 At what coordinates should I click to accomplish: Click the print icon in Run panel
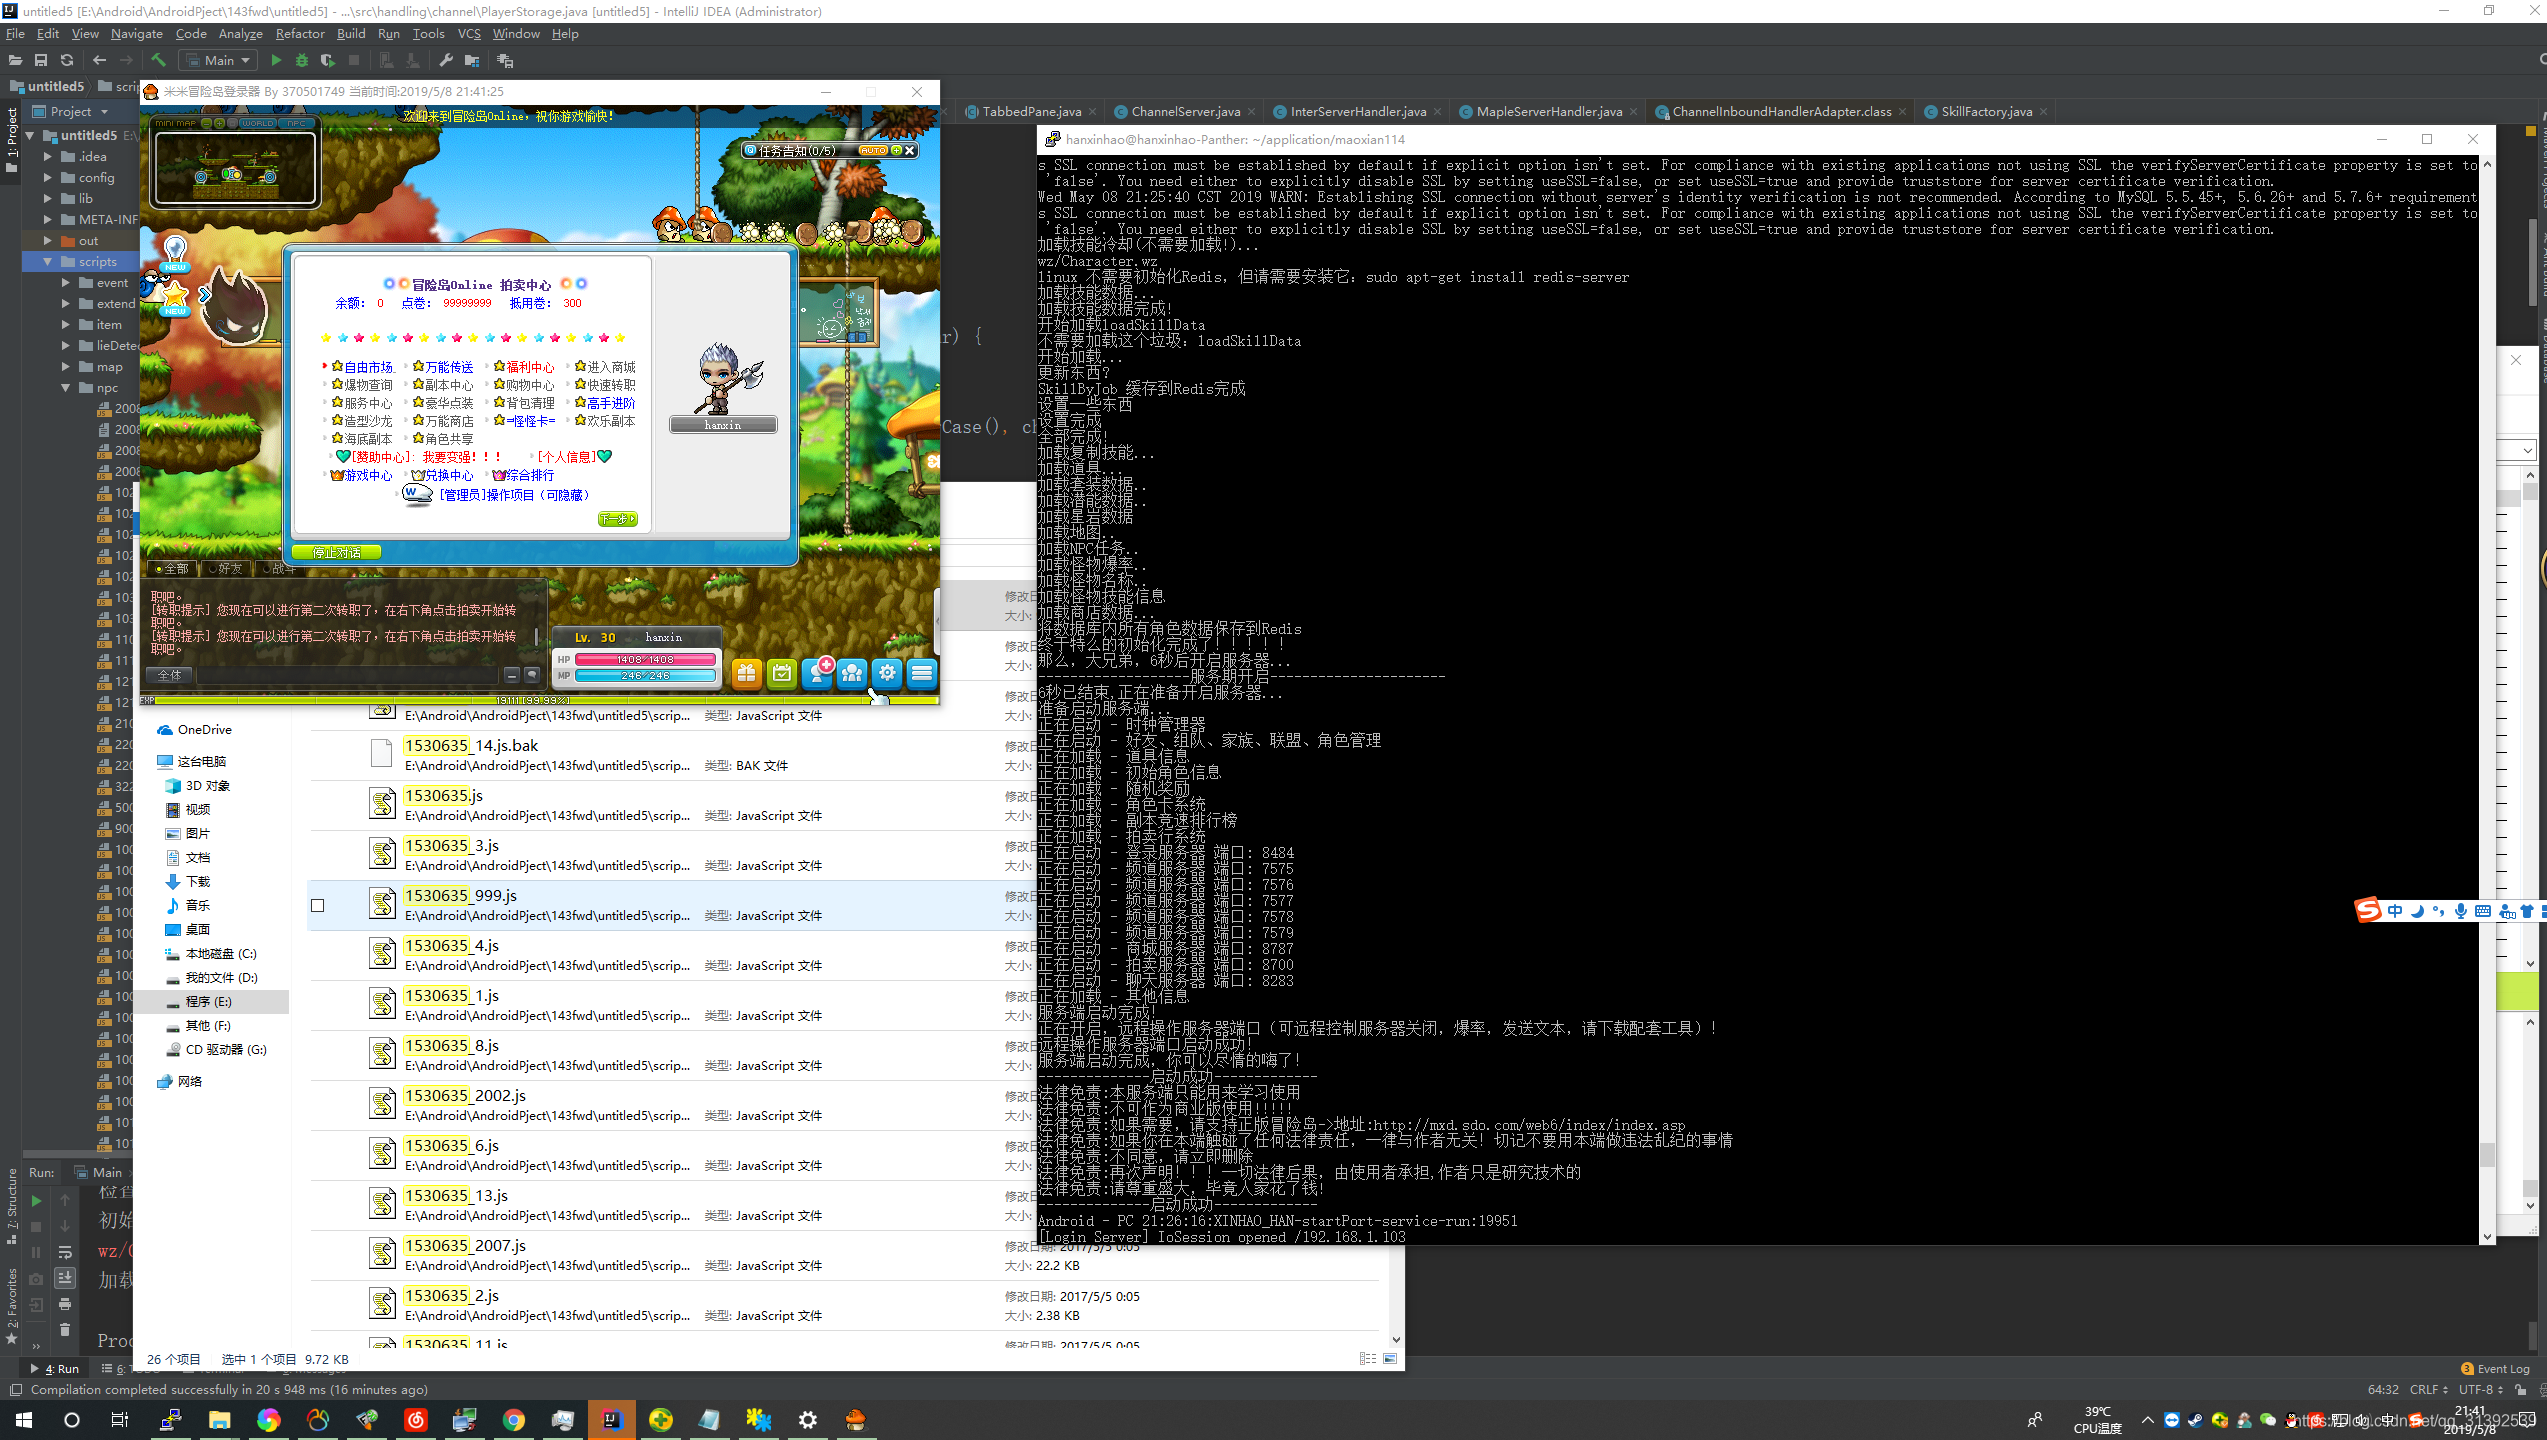point(65,1304)
